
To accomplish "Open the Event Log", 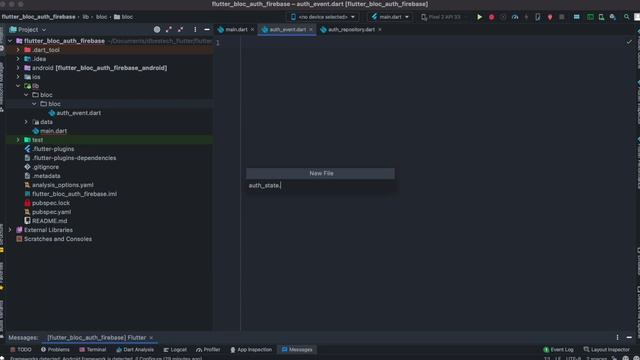I will 558,349.
